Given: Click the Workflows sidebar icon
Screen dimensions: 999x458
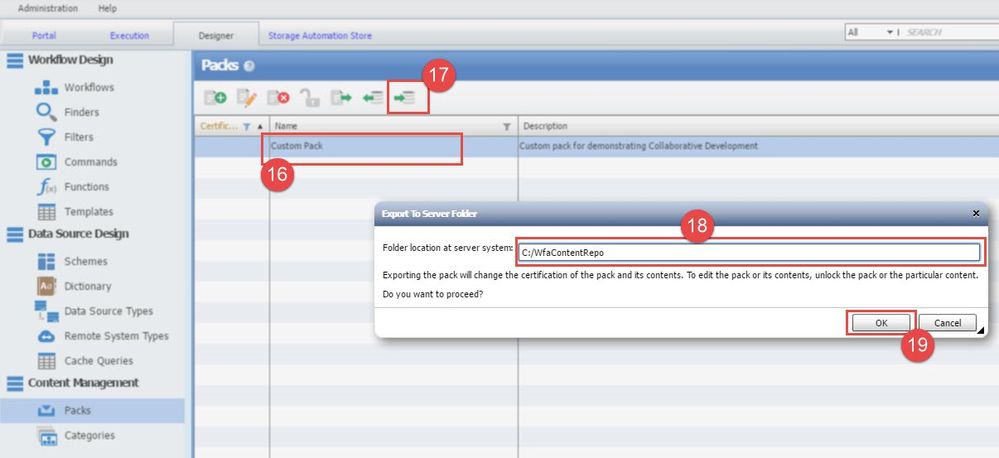Looking at the screenshot, I should (46, 87).
